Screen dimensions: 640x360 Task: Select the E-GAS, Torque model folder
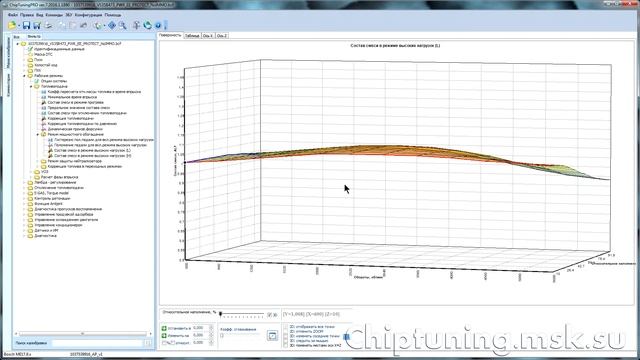pyautogui.click(x=51, y=193)
